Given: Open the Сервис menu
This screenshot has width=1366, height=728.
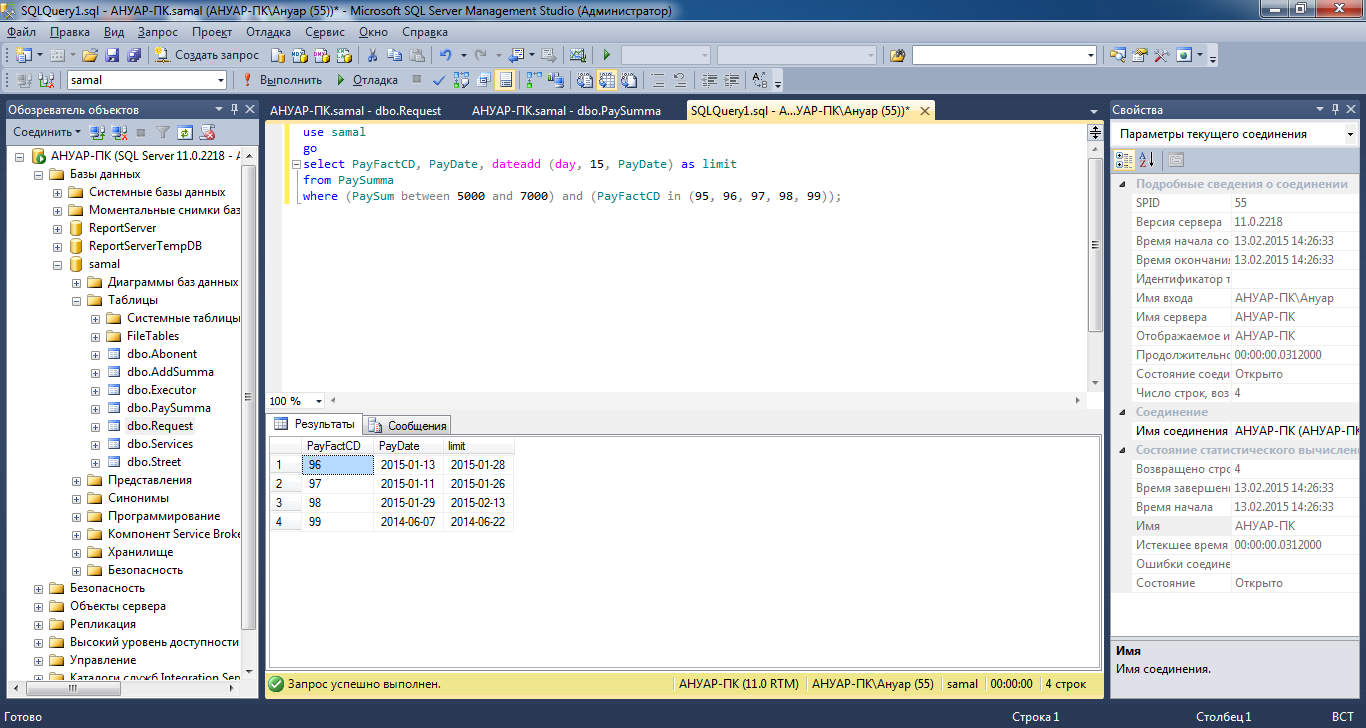Looking at the screenshot, I should coord(325,32).
